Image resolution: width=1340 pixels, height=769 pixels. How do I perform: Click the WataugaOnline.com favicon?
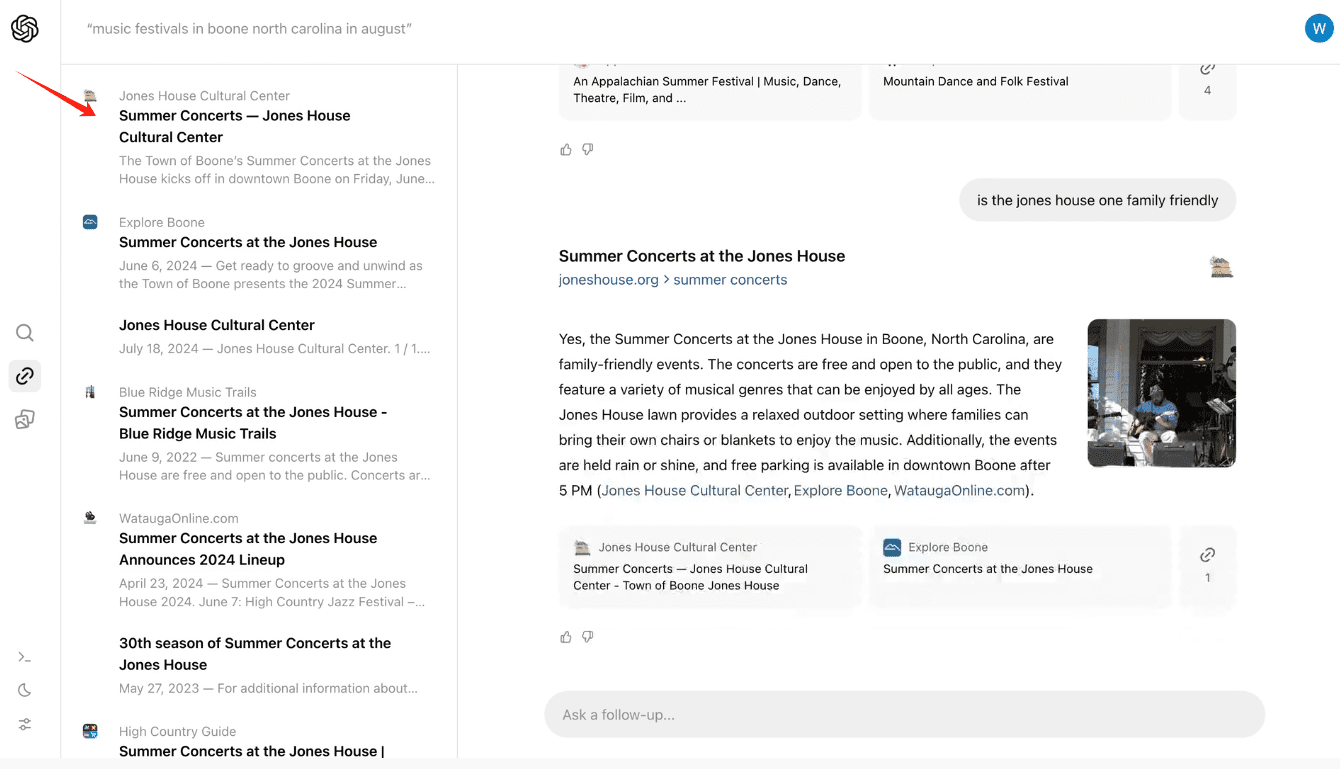coord(90,518)
